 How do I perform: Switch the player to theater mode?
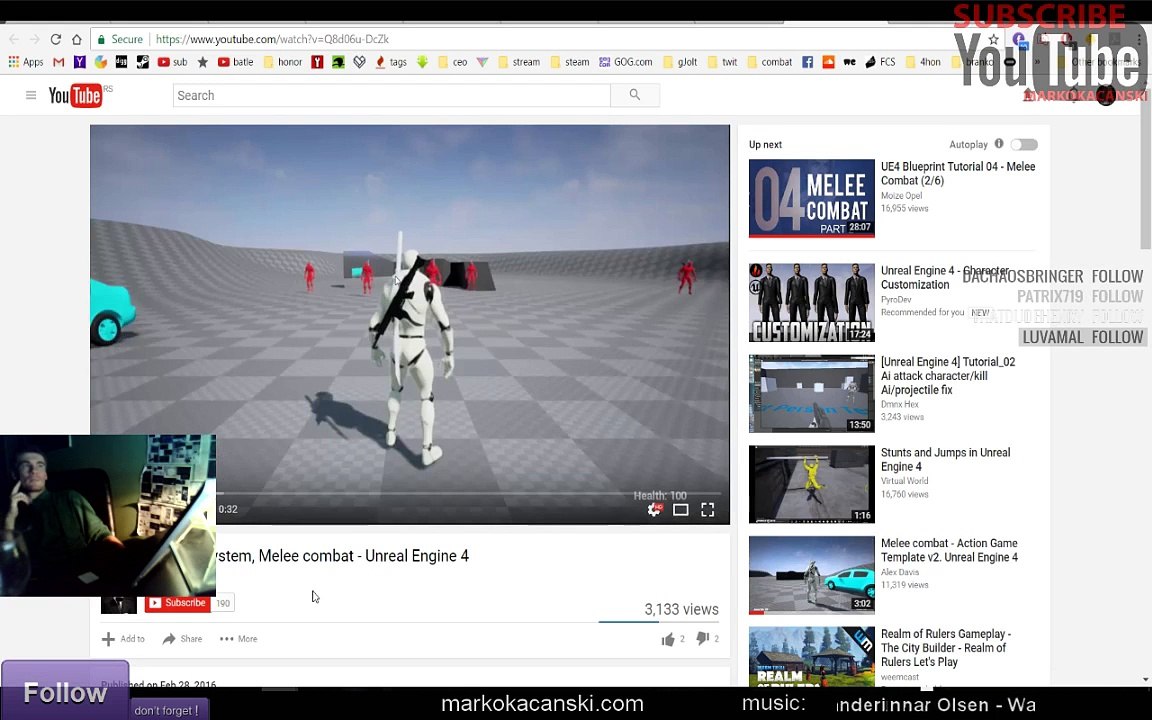680,509
